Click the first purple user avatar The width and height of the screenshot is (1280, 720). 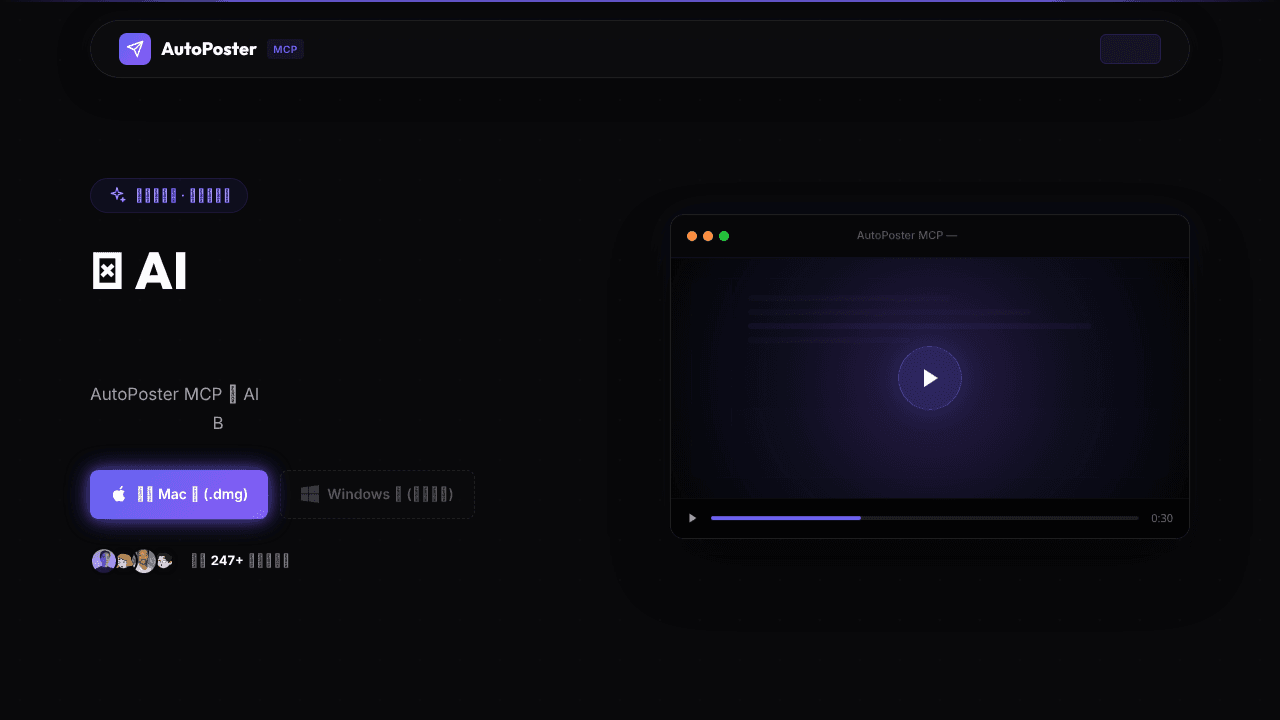tap(104, 561)
